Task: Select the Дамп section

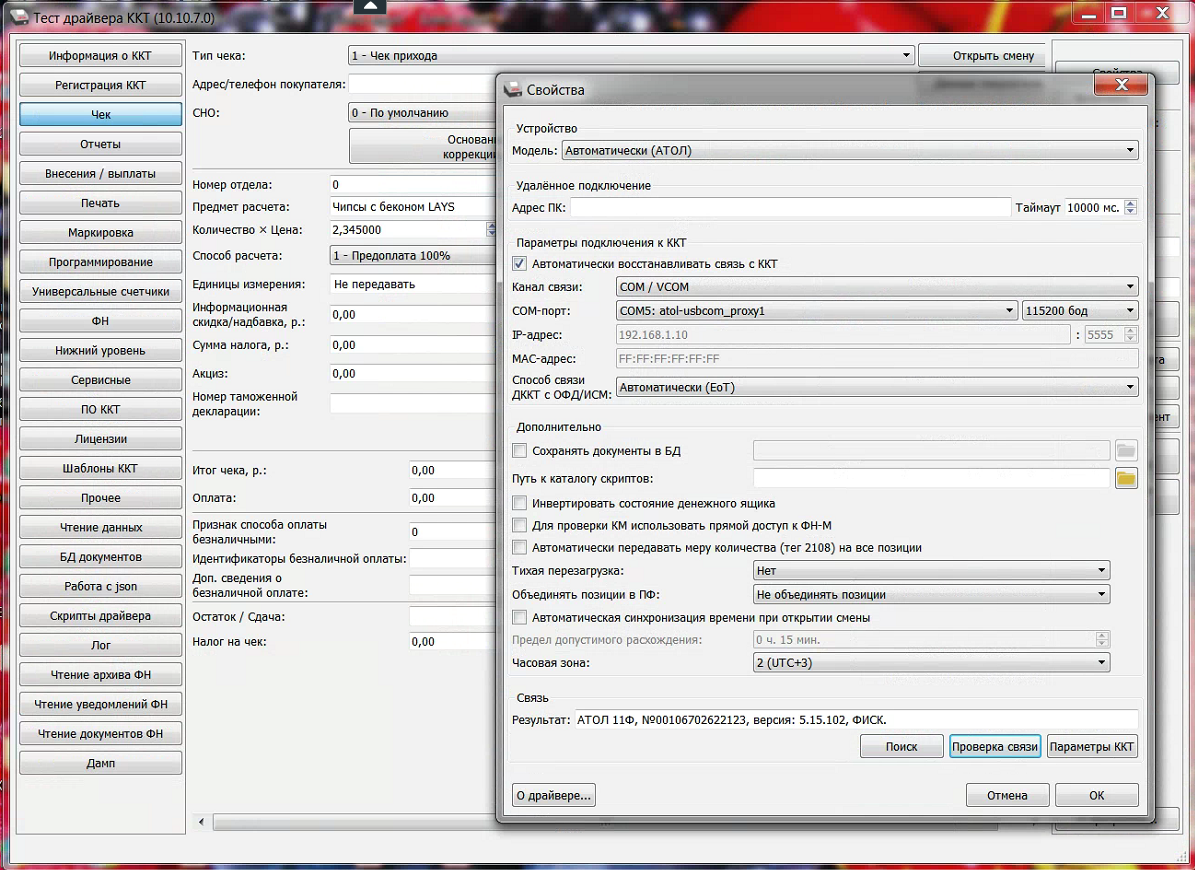Action: click(101, 763)
